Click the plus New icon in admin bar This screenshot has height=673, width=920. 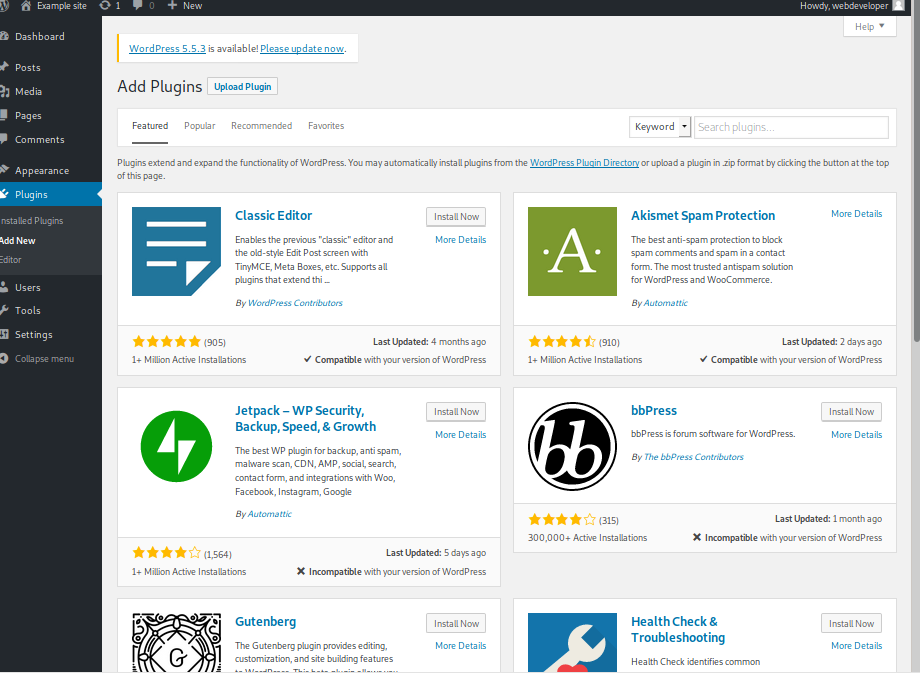pyautogui.click(x=172, y=6)
